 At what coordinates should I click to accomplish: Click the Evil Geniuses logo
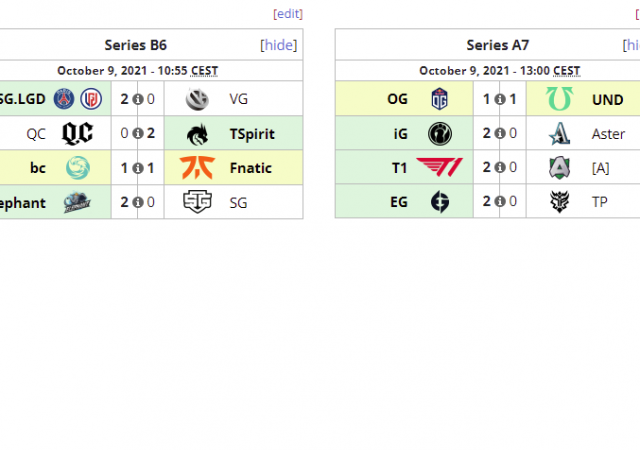440,201
